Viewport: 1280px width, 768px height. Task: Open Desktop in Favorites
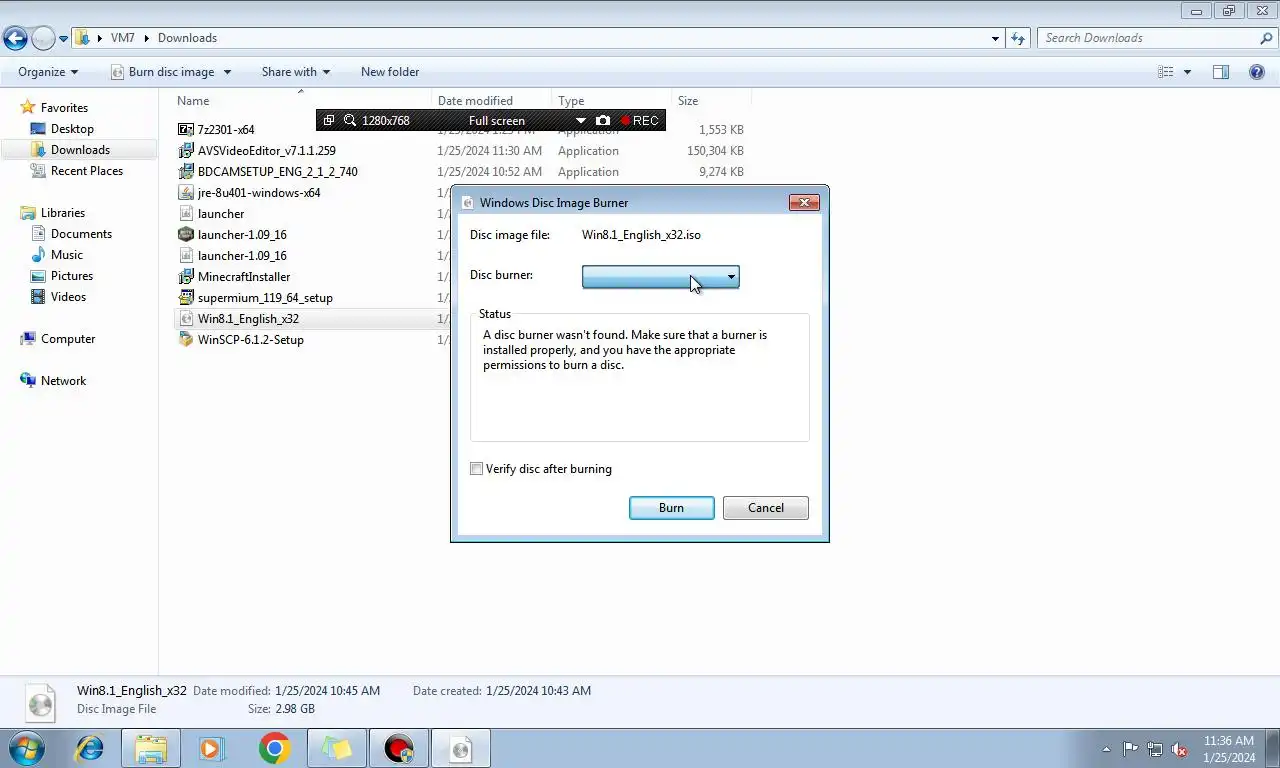click(x=72, y=129)
